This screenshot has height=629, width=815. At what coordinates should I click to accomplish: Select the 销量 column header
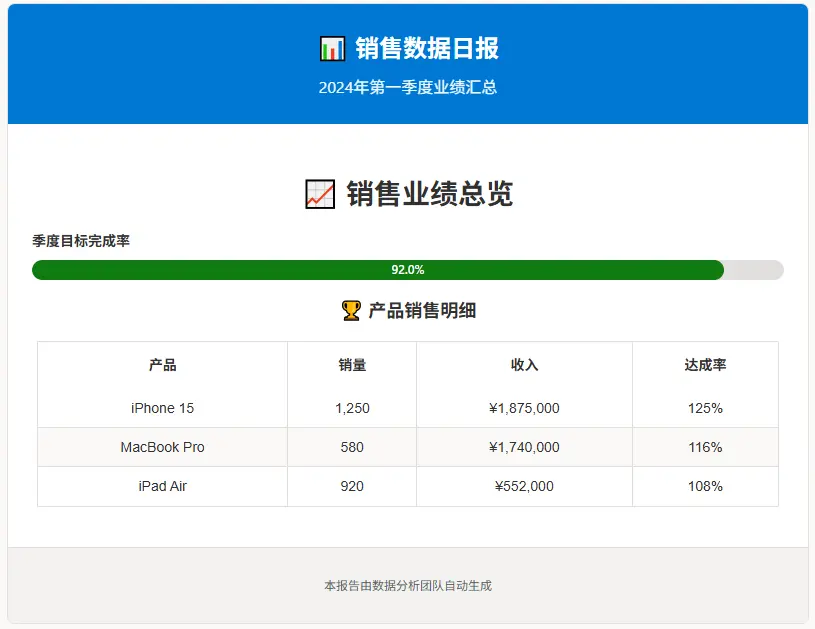352,365
